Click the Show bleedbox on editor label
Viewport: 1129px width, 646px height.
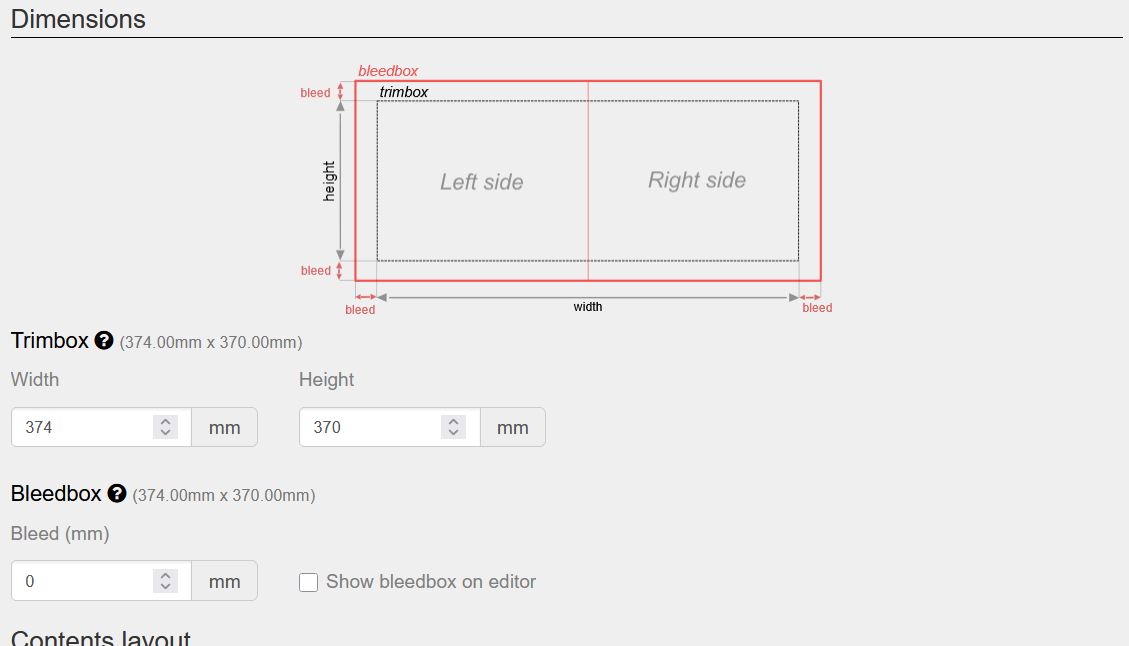431,582
